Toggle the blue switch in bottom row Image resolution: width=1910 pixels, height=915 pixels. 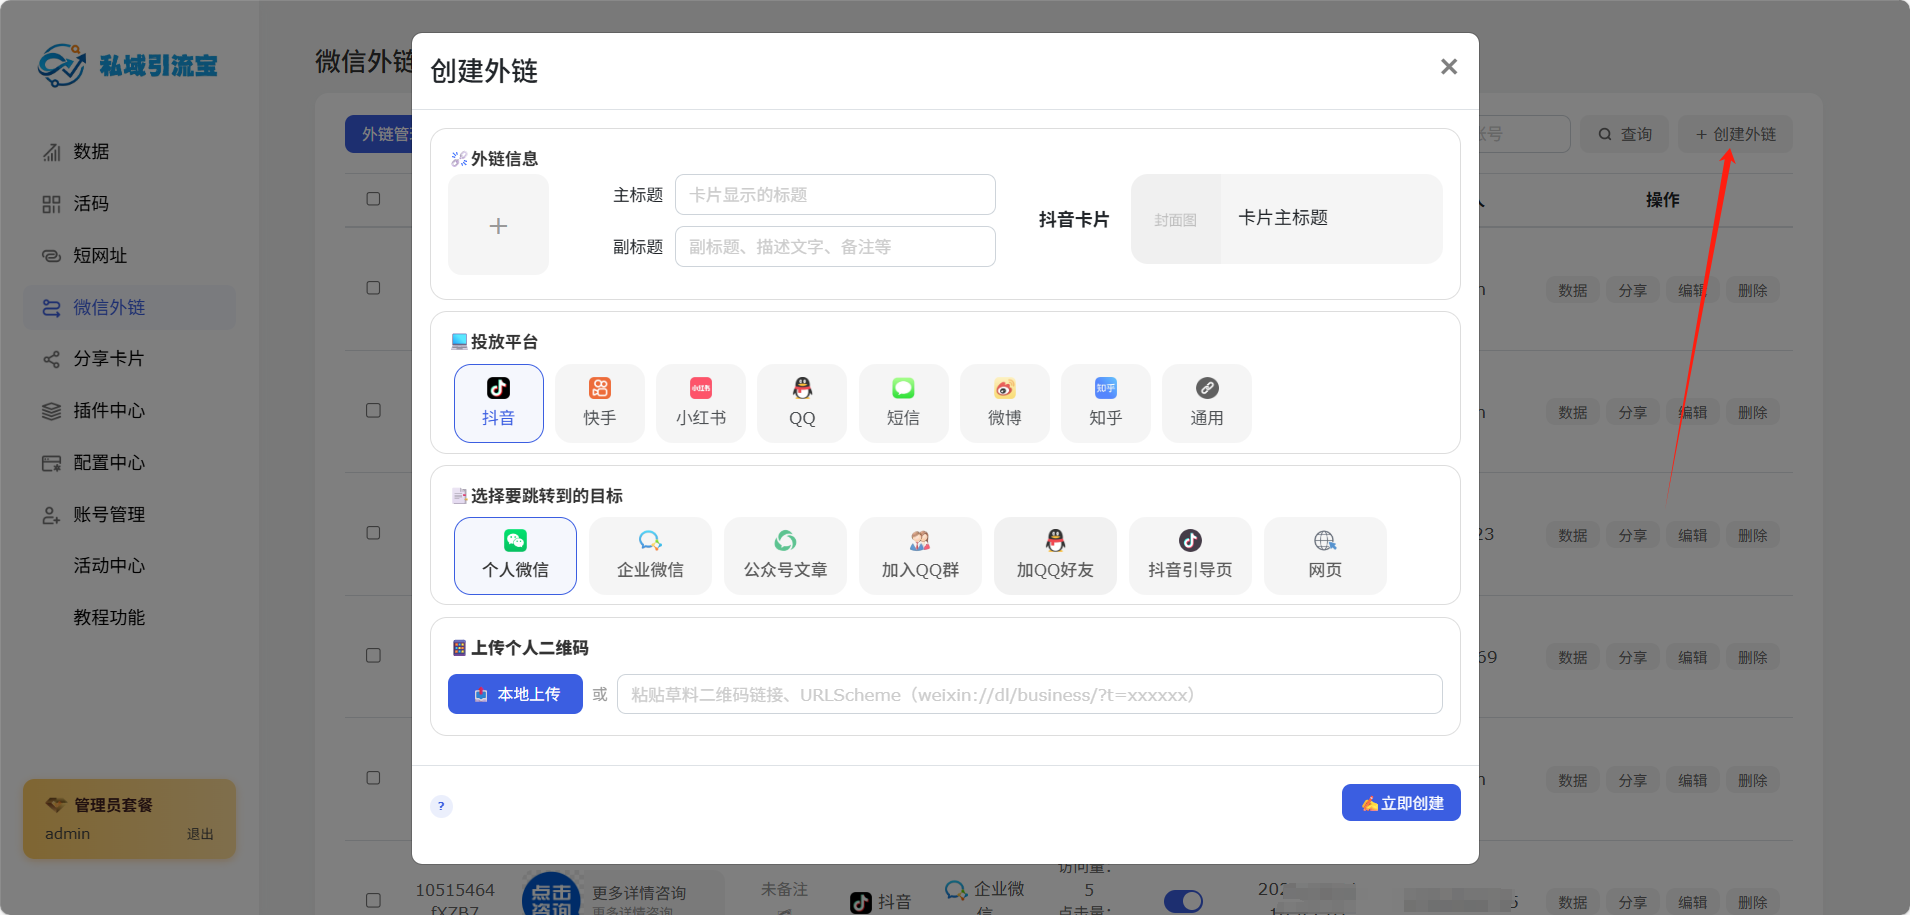1183,901
